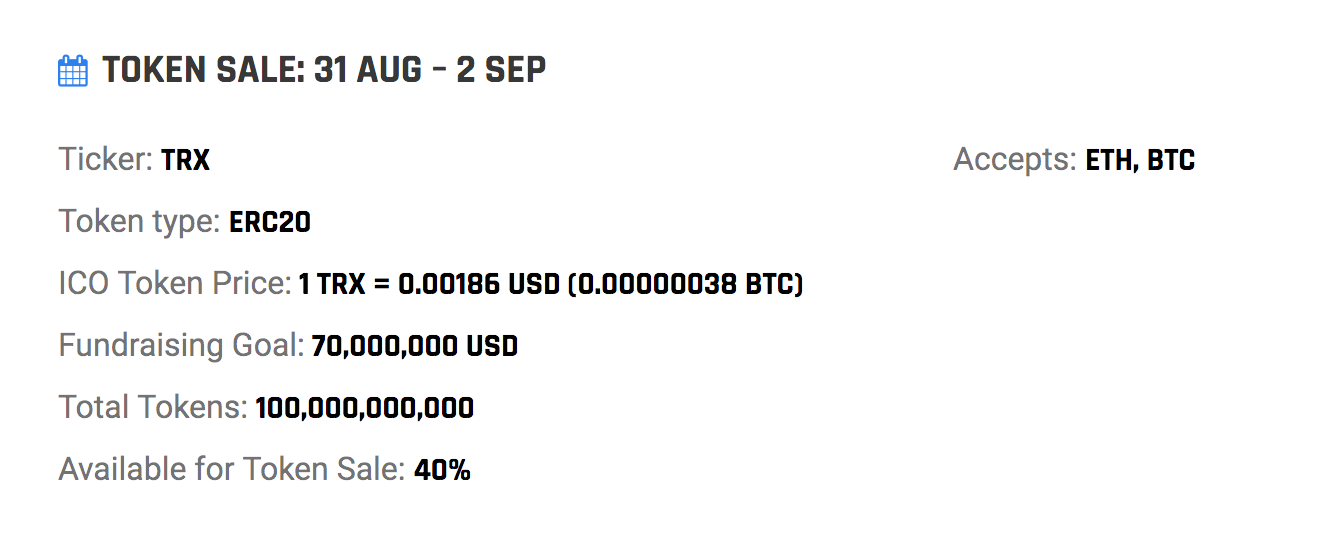Click the Available for Token Sale label
Image resolution: width=1338 pixels, height=554 pixels.
click(x=232, y=470)
